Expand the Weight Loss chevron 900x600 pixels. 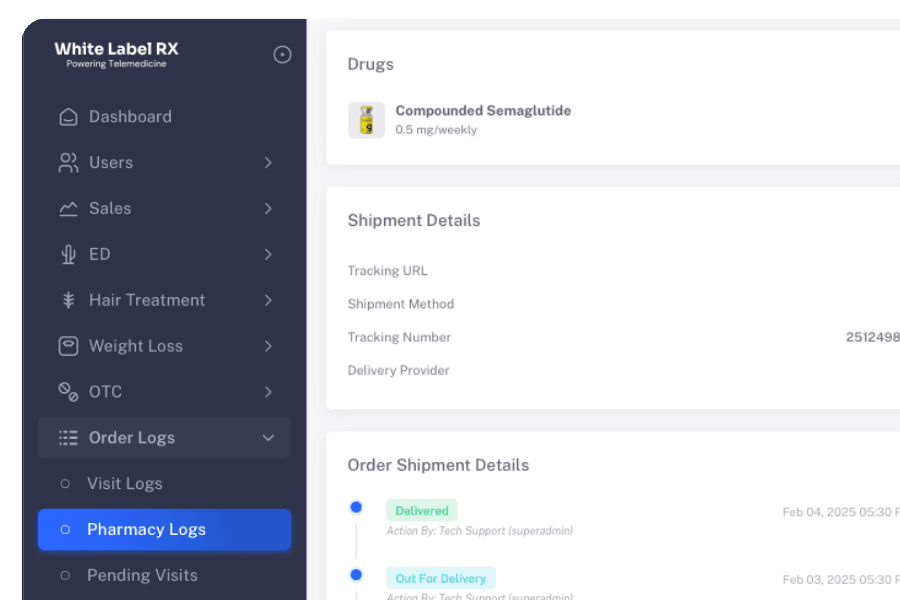268,346
